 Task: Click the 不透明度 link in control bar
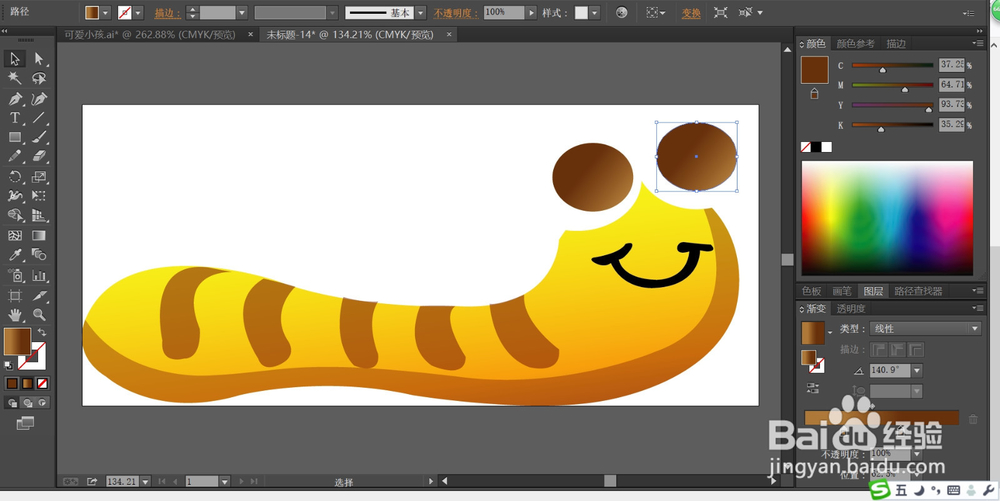click(455, 13)
